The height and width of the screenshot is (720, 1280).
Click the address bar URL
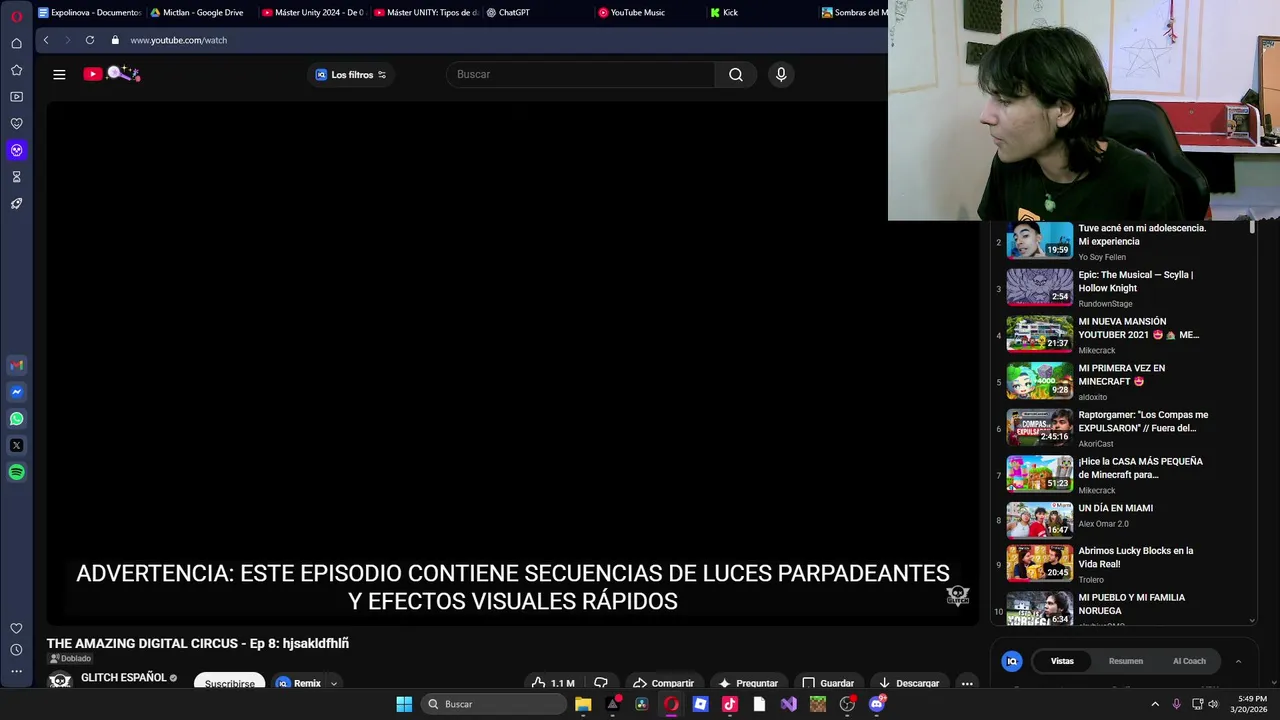[179, 40]
